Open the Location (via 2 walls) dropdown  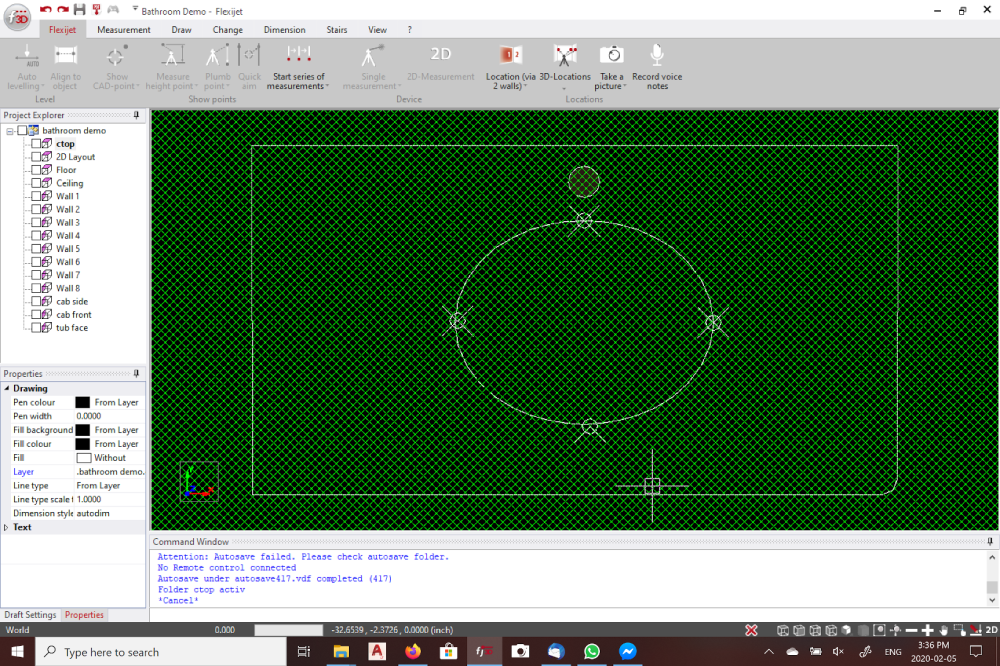[525, 87]
